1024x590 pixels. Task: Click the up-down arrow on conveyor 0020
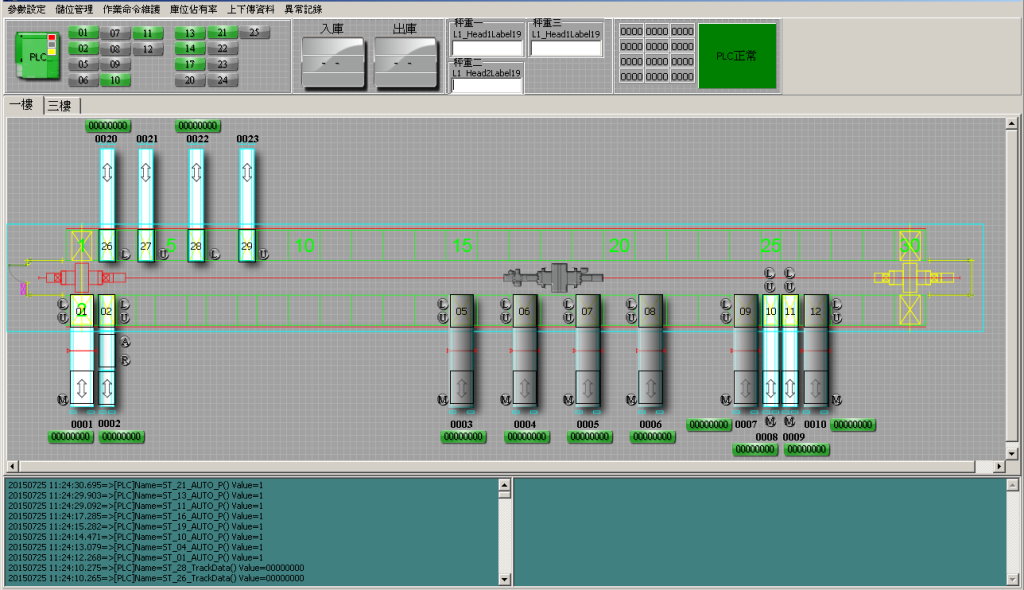point(107,171)
